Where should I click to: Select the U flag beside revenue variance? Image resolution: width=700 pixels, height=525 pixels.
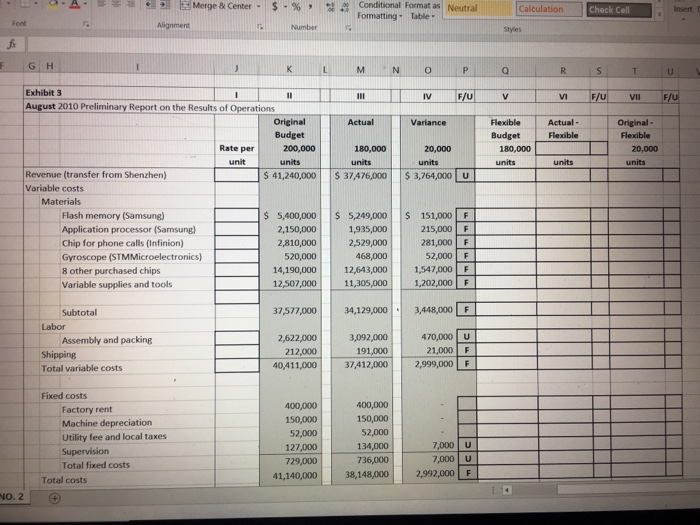coord(465,176)
